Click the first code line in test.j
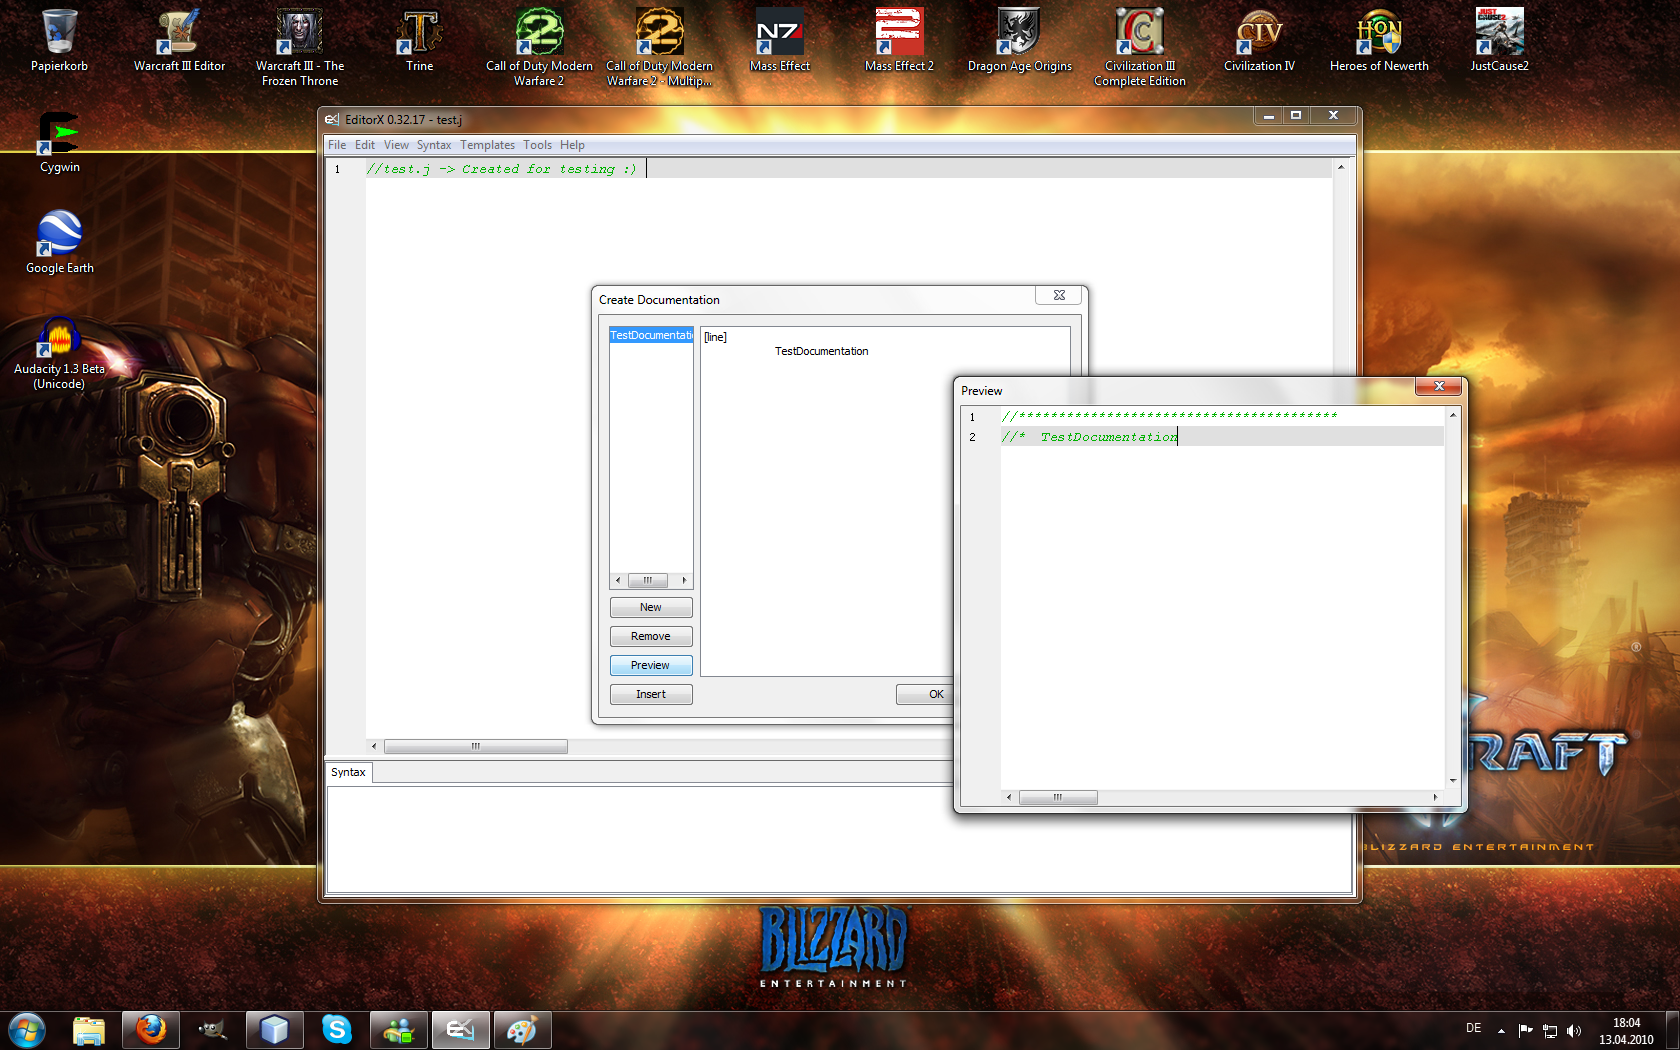 pos(501,169)
